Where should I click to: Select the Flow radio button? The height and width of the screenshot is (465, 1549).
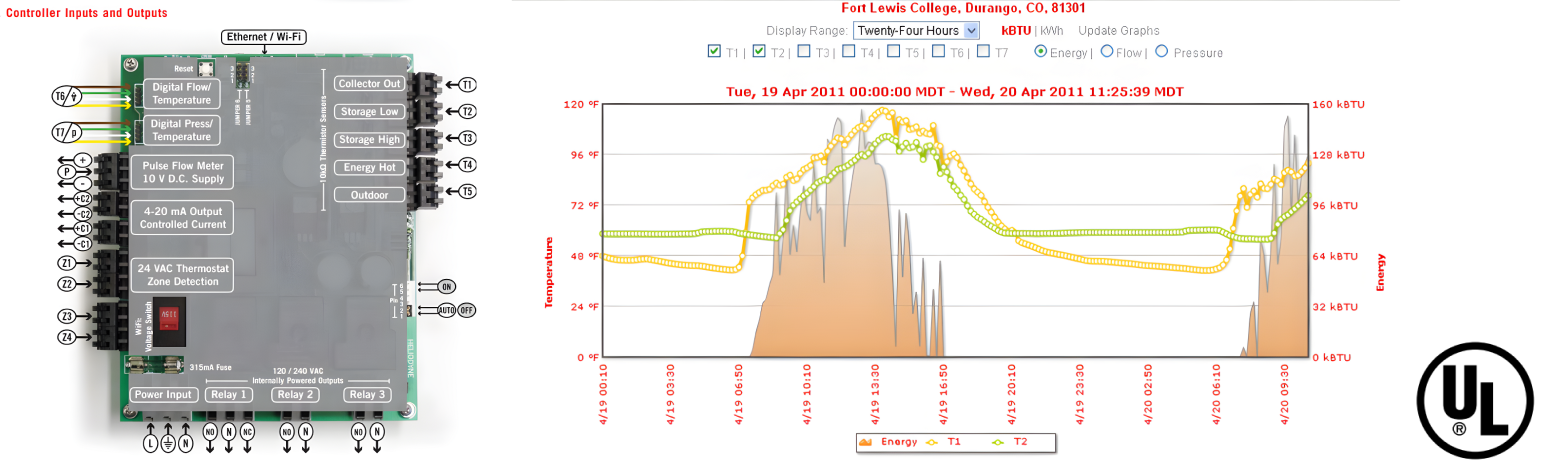pos(1107,52)
